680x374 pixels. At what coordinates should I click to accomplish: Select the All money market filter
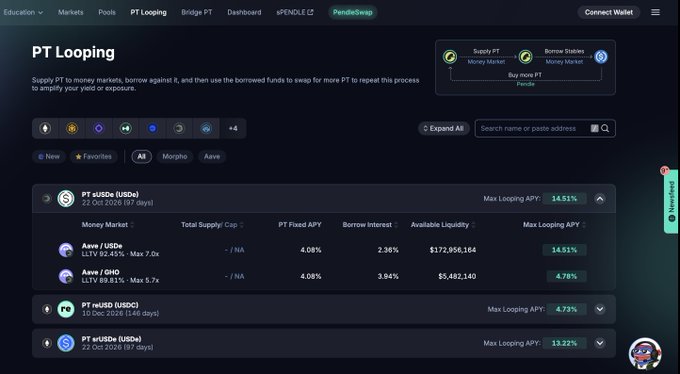coord(141,157)
